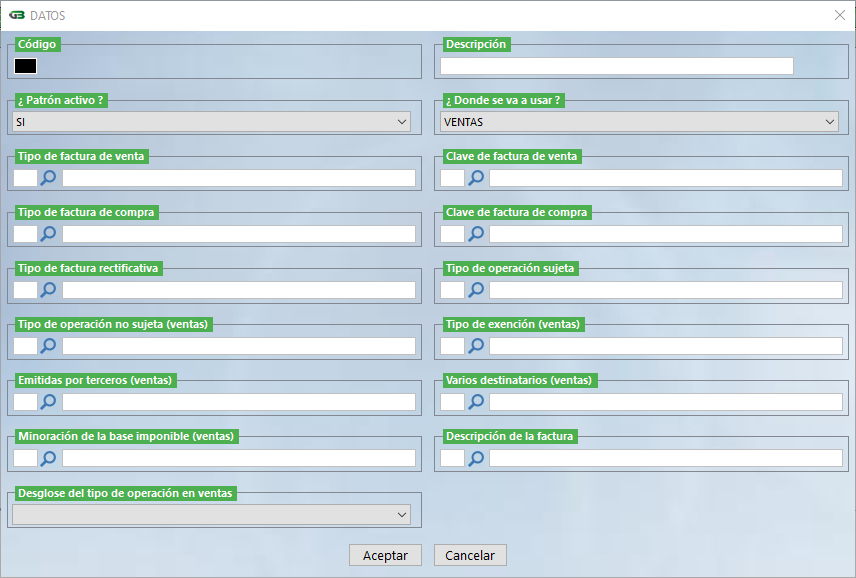856x578 pixels.
Task: Focus the black Código field
Action: click(x=26, y=66)
